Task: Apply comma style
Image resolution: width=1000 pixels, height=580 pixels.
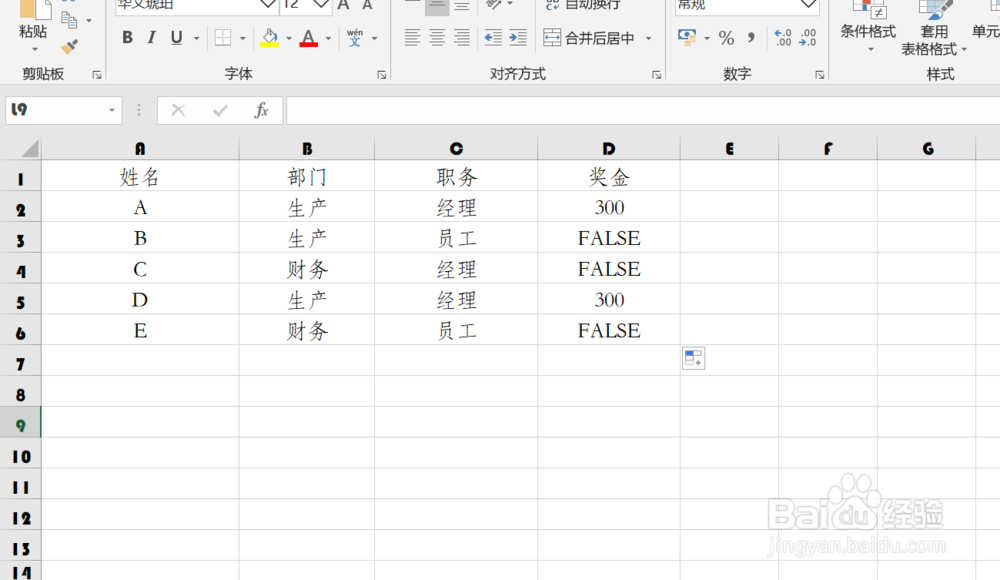Action: [x=751, y=38]
